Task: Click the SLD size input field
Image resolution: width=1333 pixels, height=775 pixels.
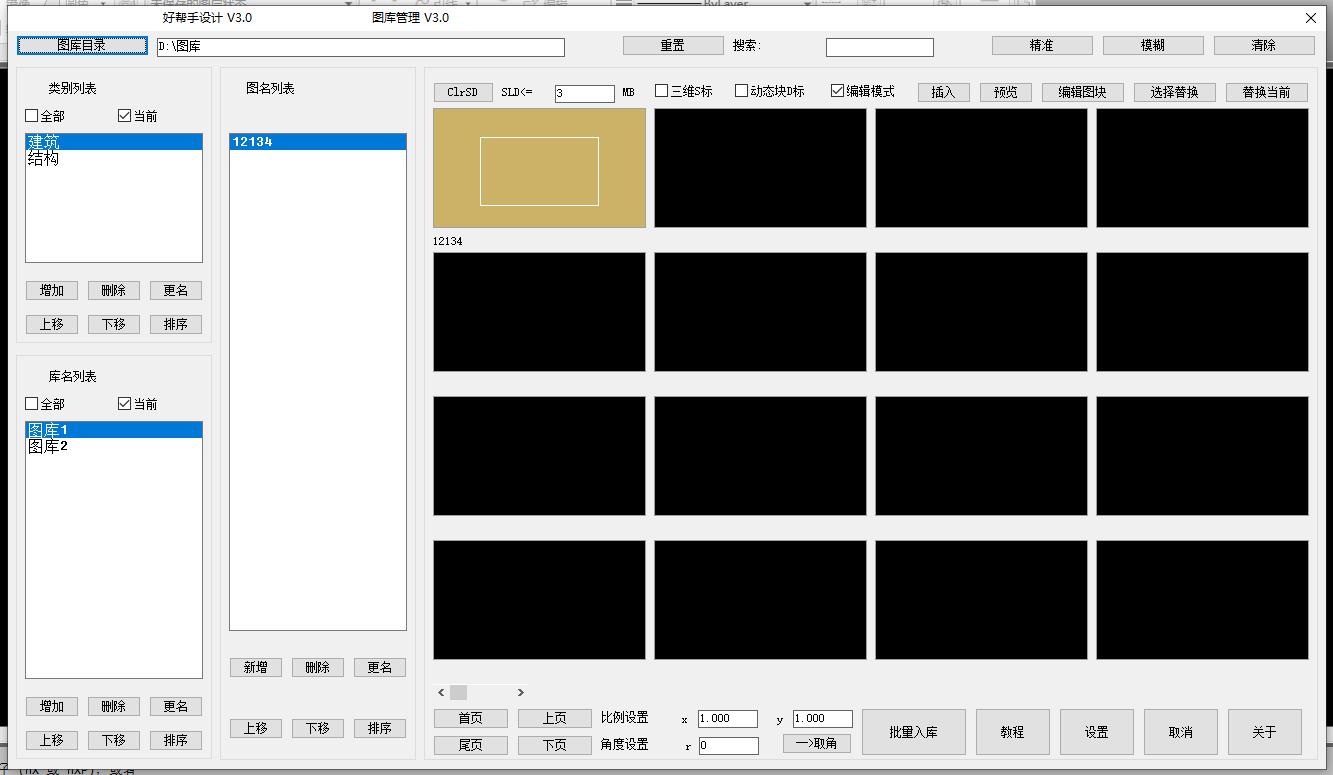Action: 585,93
